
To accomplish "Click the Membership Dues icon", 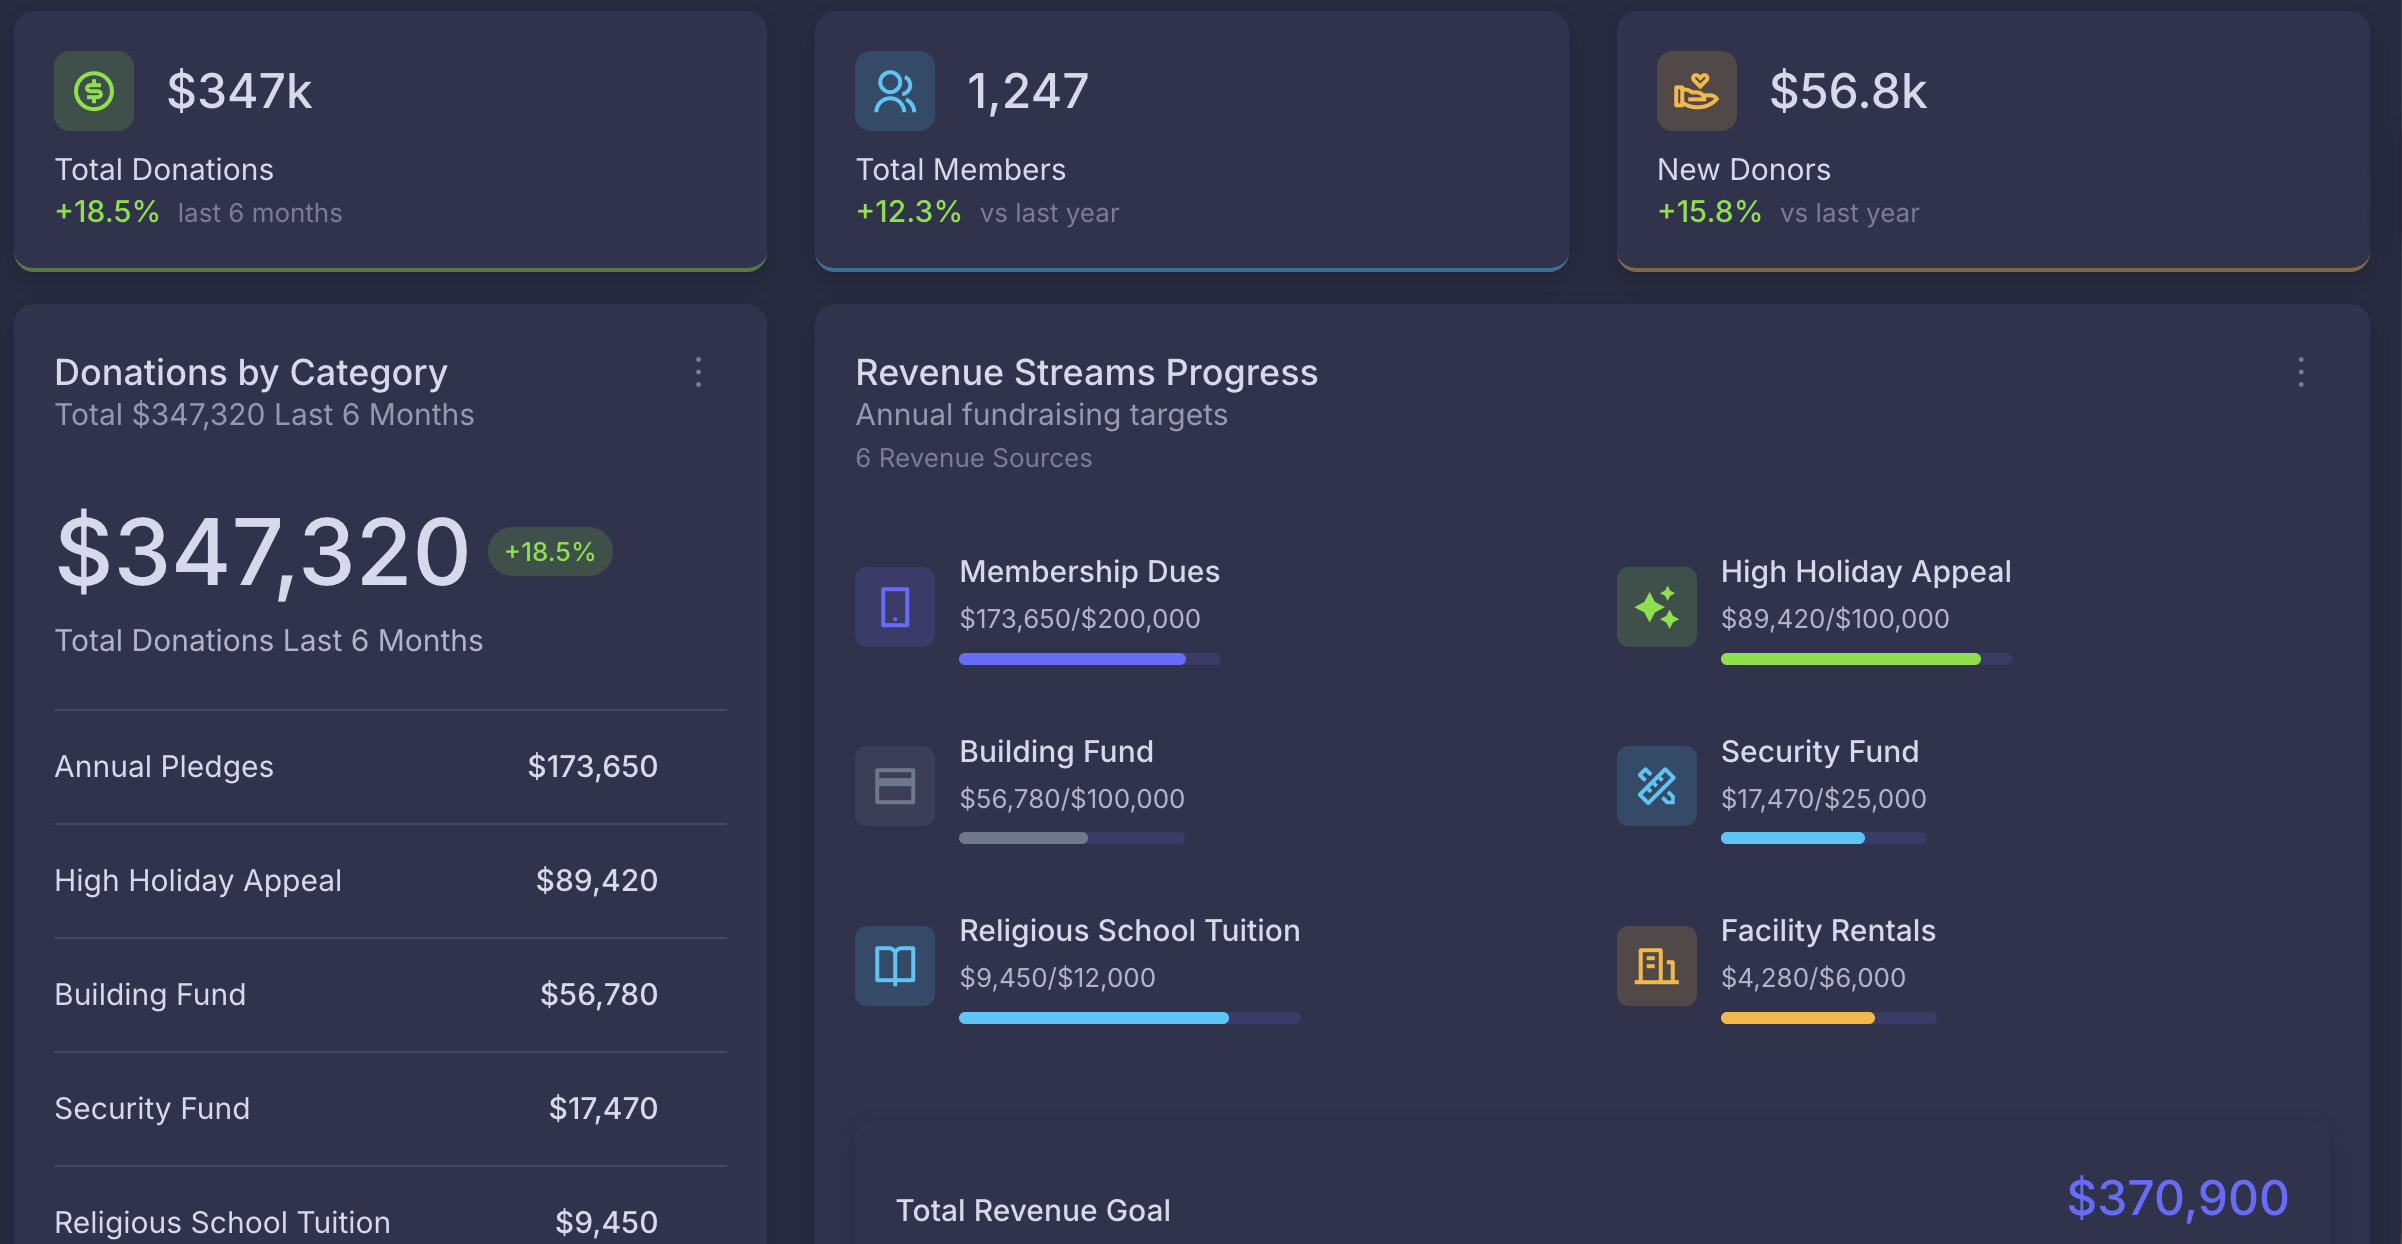I will [895, 607].
